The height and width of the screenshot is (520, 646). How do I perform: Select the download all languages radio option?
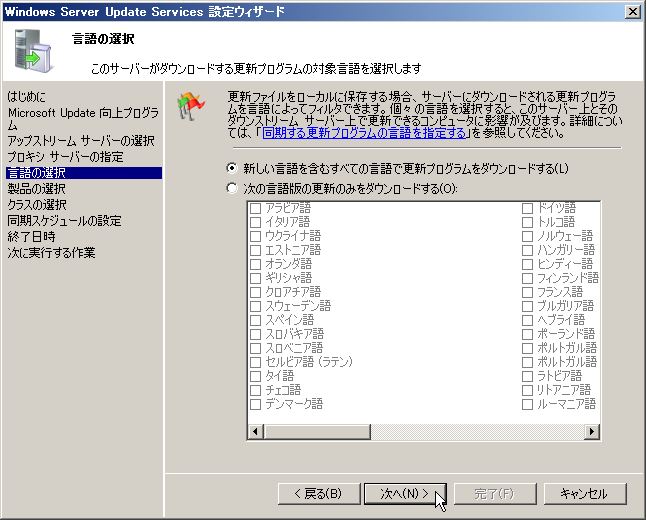232,168
